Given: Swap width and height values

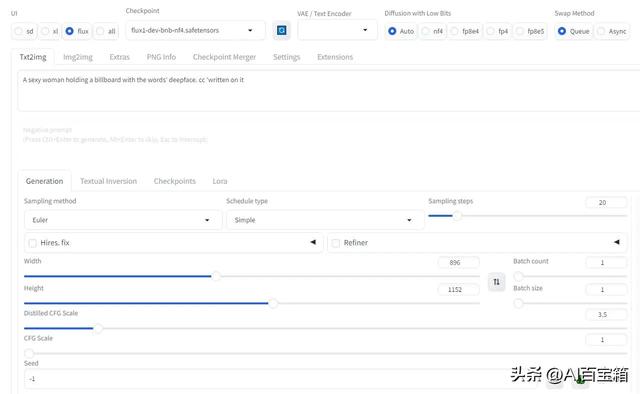Looking at the screenshot, I should click(496, 282).
